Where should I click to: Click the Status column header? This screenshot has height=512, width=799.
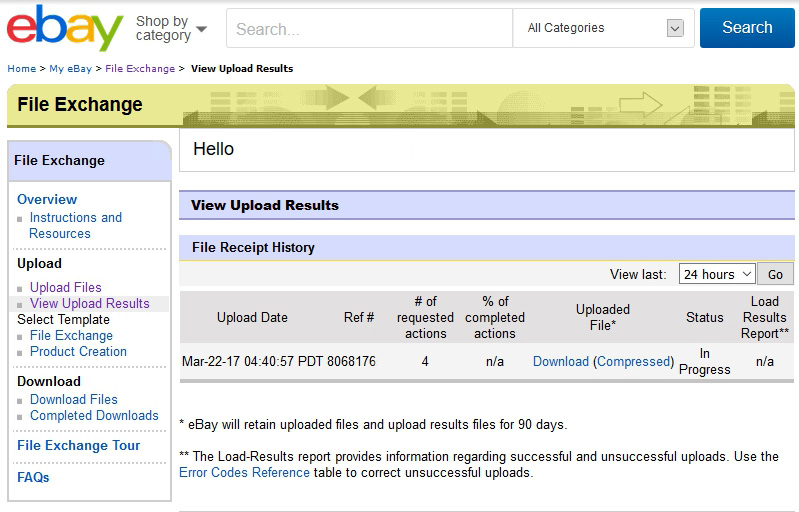pyautogui.click(x=705, y=317)
